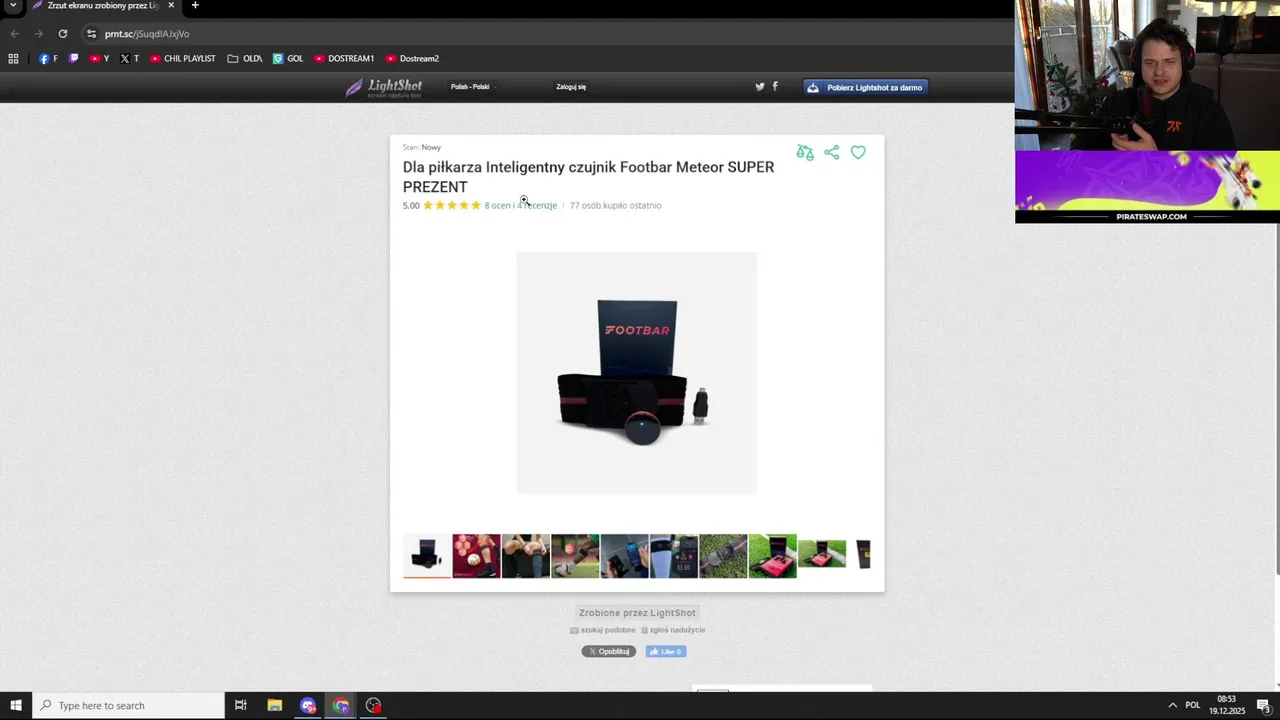
Task: Open the Windows Start menu
Action: click(15, 706)
